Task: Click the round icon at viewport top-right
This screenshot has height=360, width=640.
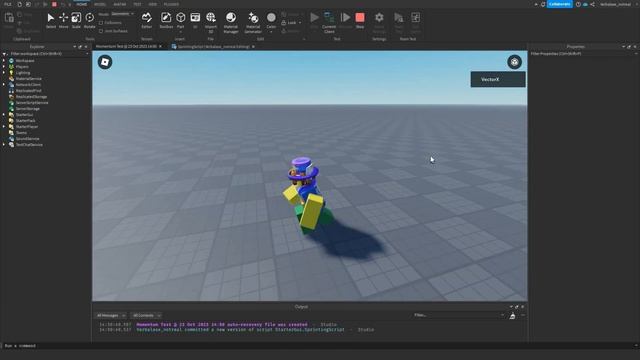Action: click(514, 62)
